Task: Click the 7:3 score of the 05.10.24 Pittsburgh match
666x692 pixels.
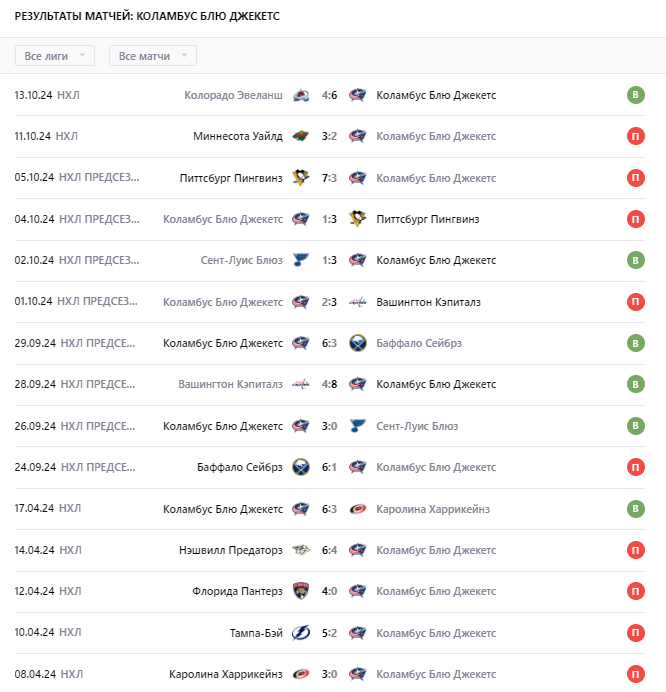Action: [x=329, y=178]
